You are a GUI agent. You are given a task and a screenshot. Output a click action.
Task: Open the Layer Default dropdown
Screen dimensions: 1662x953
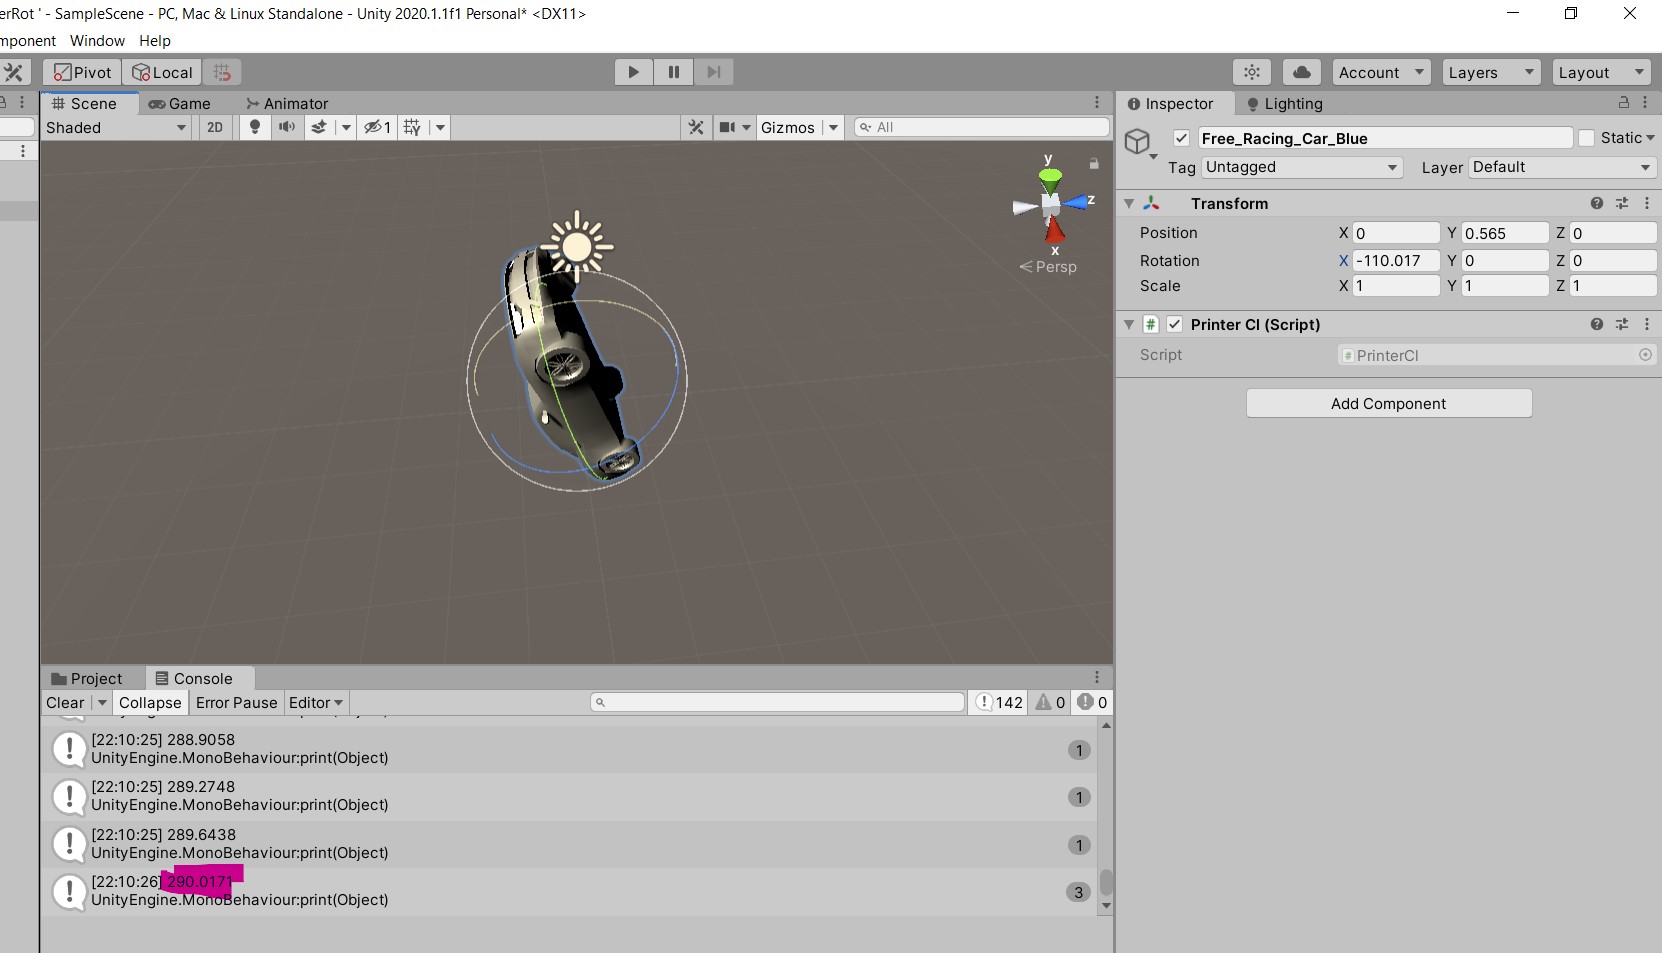click(1560, 168)
